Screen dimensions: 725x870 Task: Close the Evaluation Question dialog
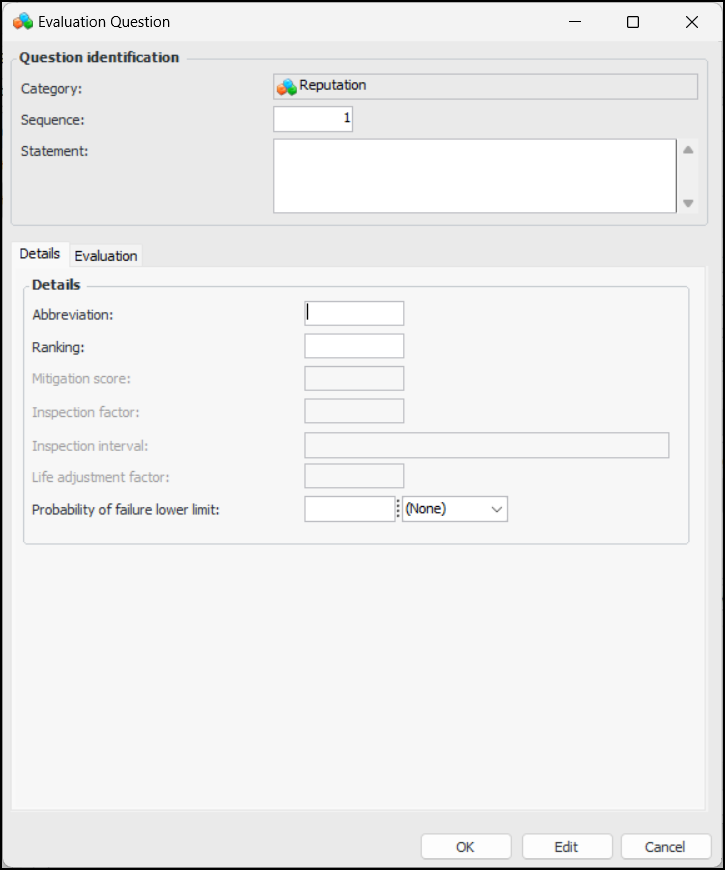tap(692, 22)
